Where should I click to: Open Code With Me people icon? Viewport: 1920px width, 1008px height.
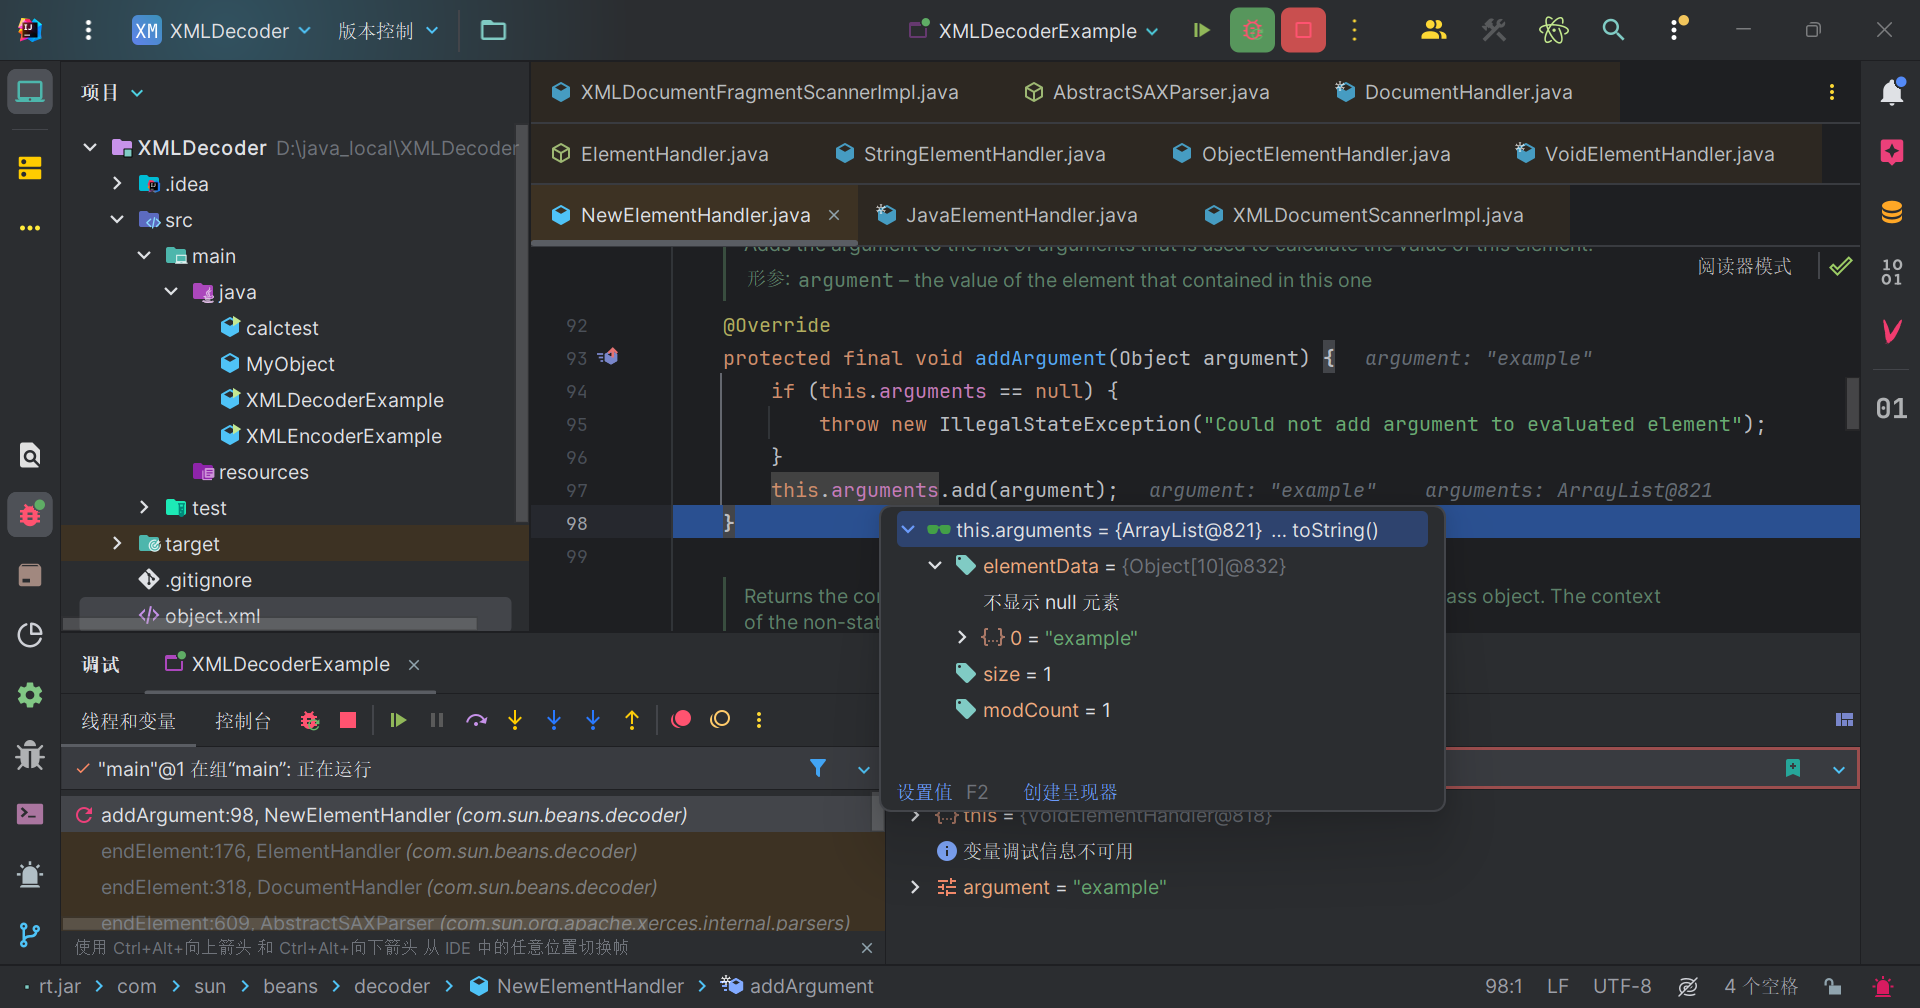1433,31
